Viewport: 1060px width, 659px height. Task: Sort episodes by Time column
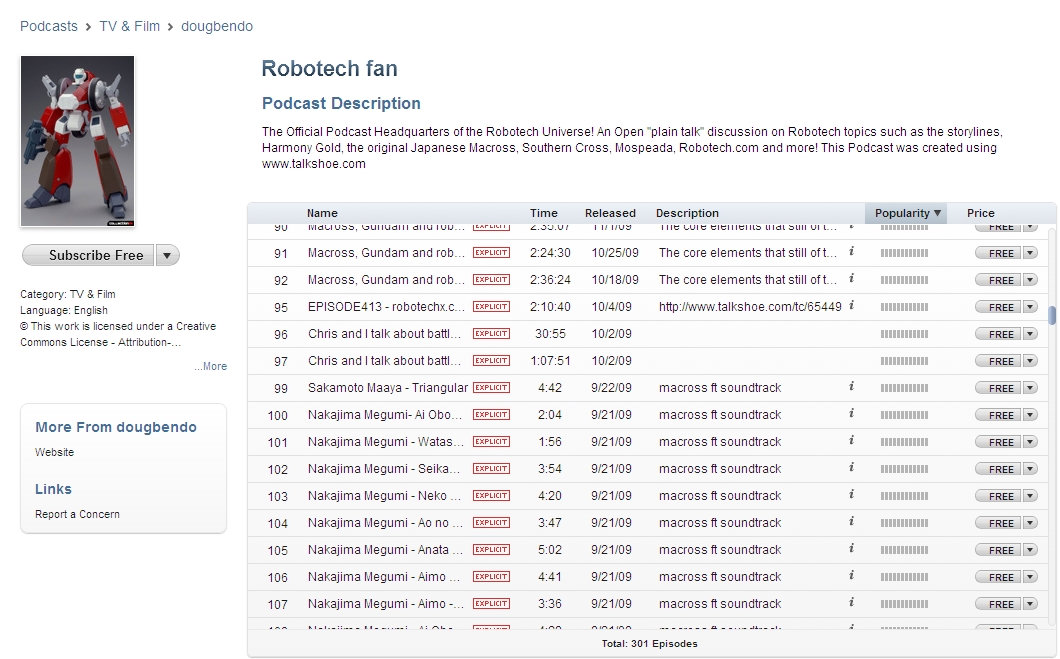544,213
